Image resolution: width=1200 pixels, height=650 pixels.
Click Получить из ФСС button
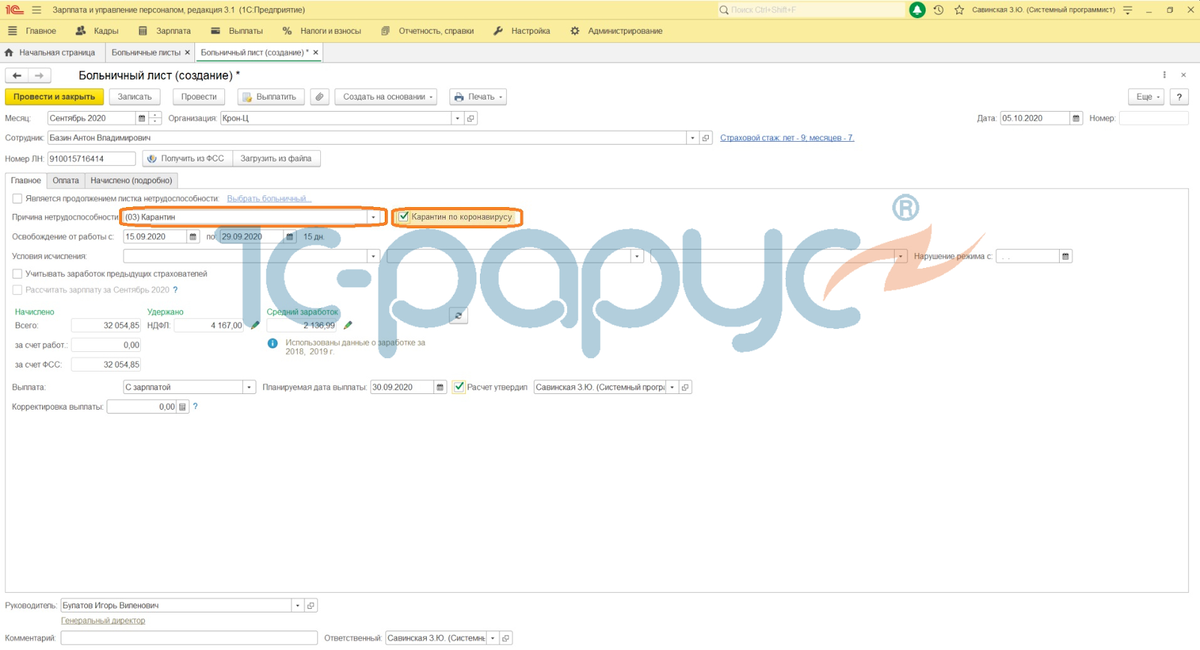187,158
